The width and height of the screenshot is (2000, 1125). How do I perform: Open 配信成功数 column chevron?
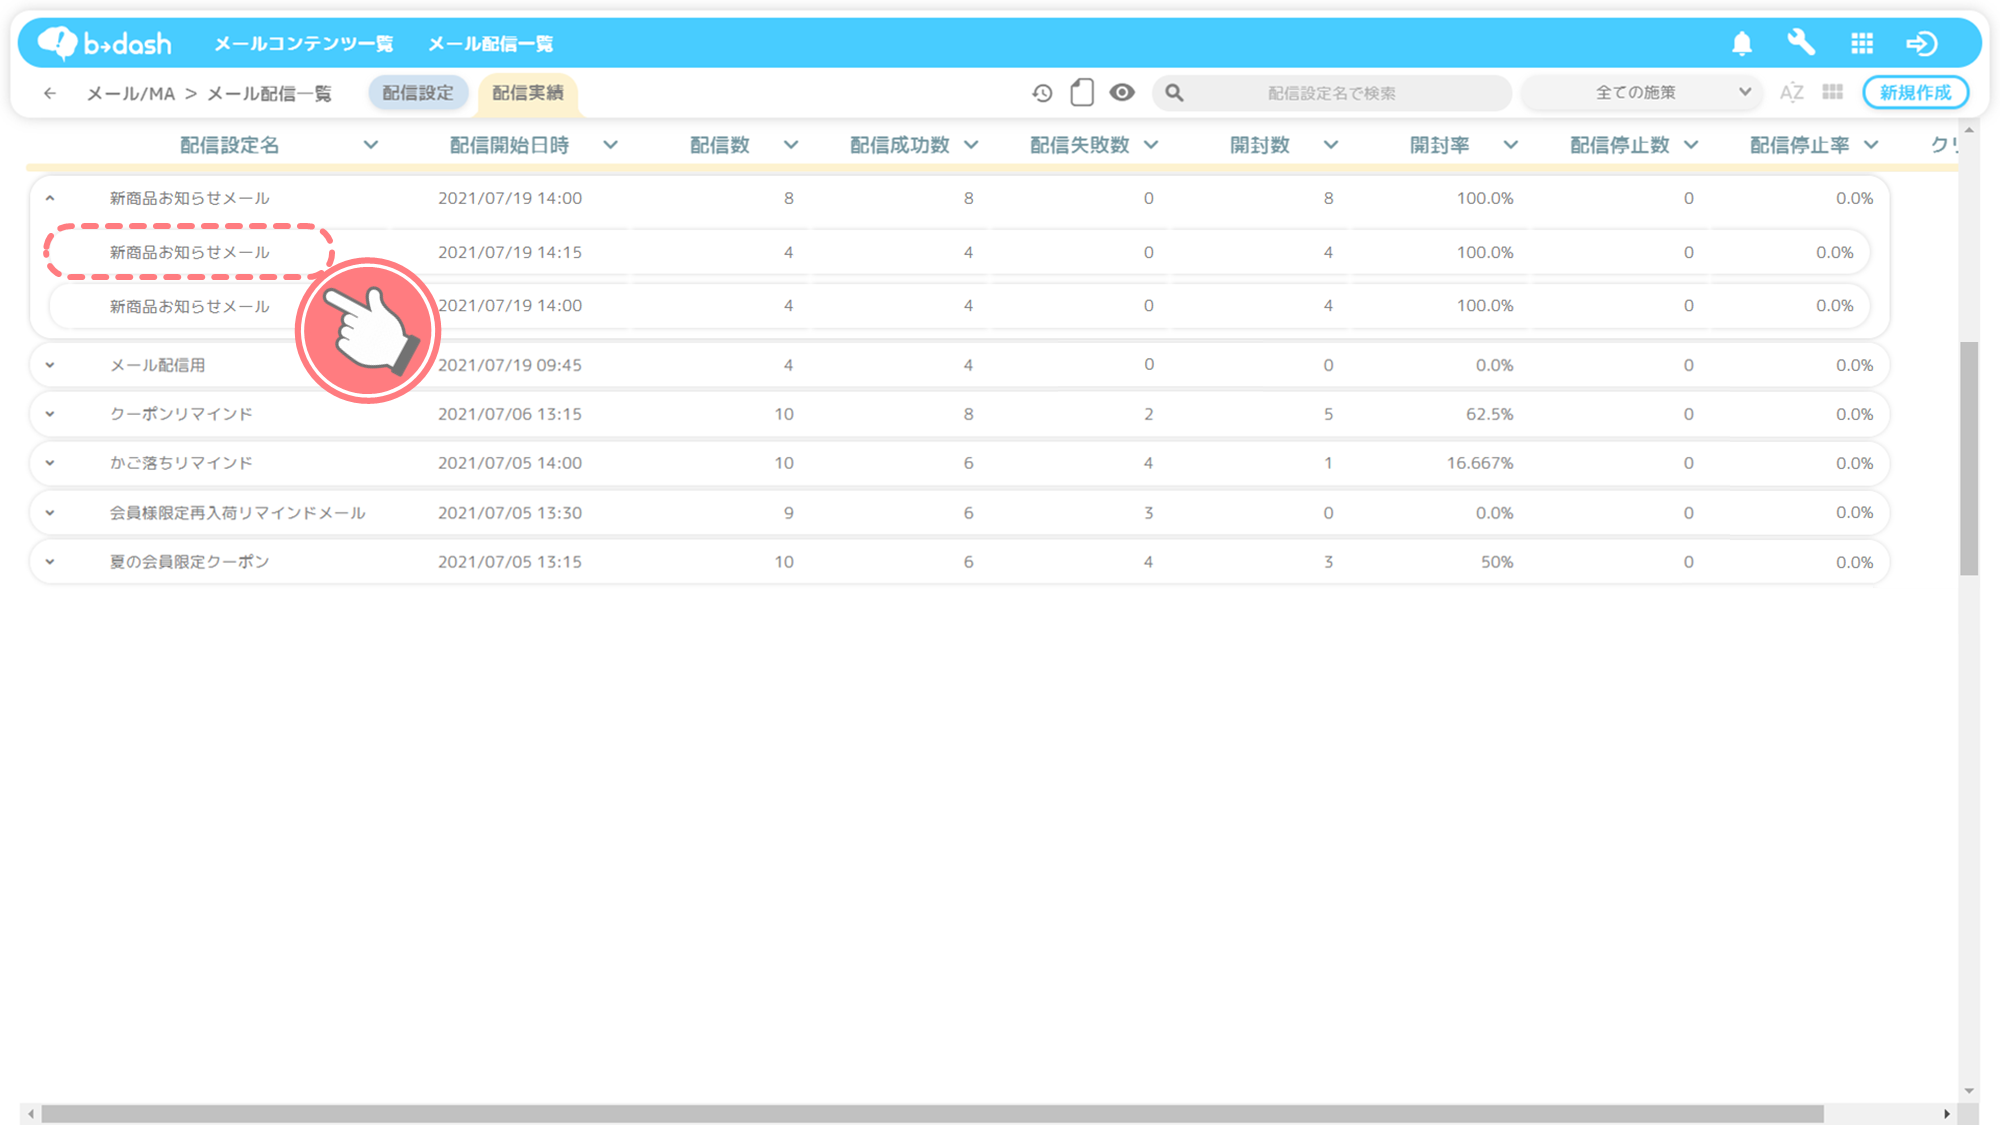pos(971,145)
